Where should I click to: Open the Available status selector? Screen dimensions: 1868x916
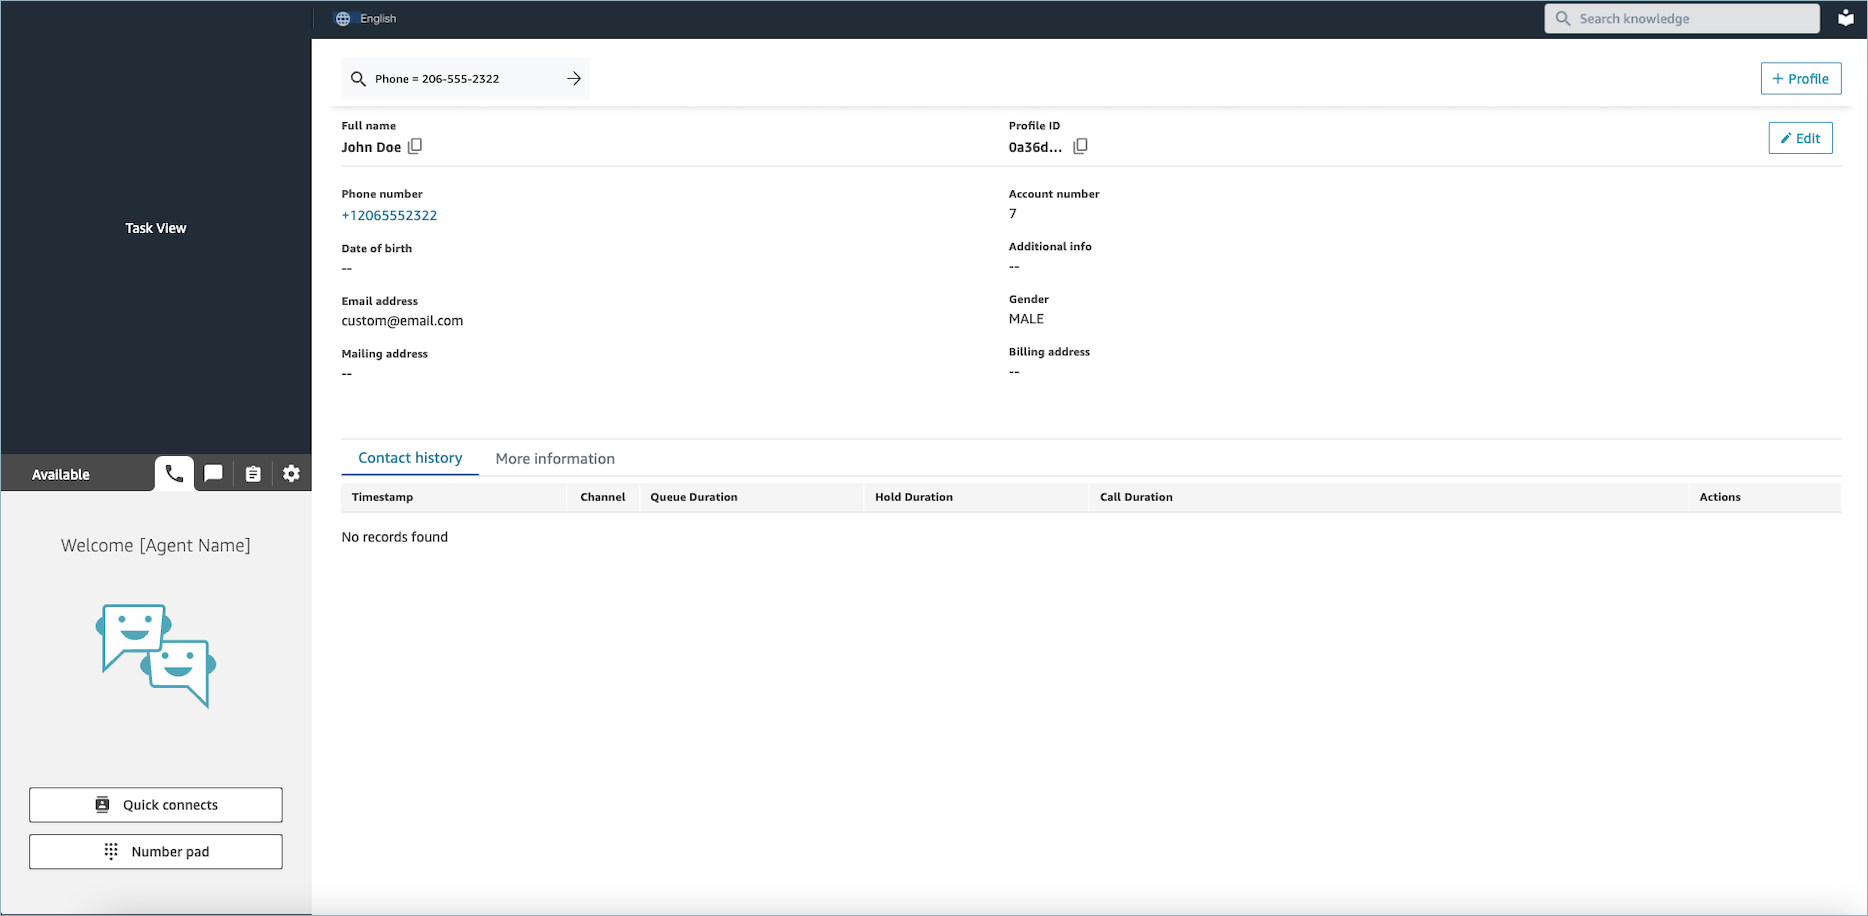(61, 474)
